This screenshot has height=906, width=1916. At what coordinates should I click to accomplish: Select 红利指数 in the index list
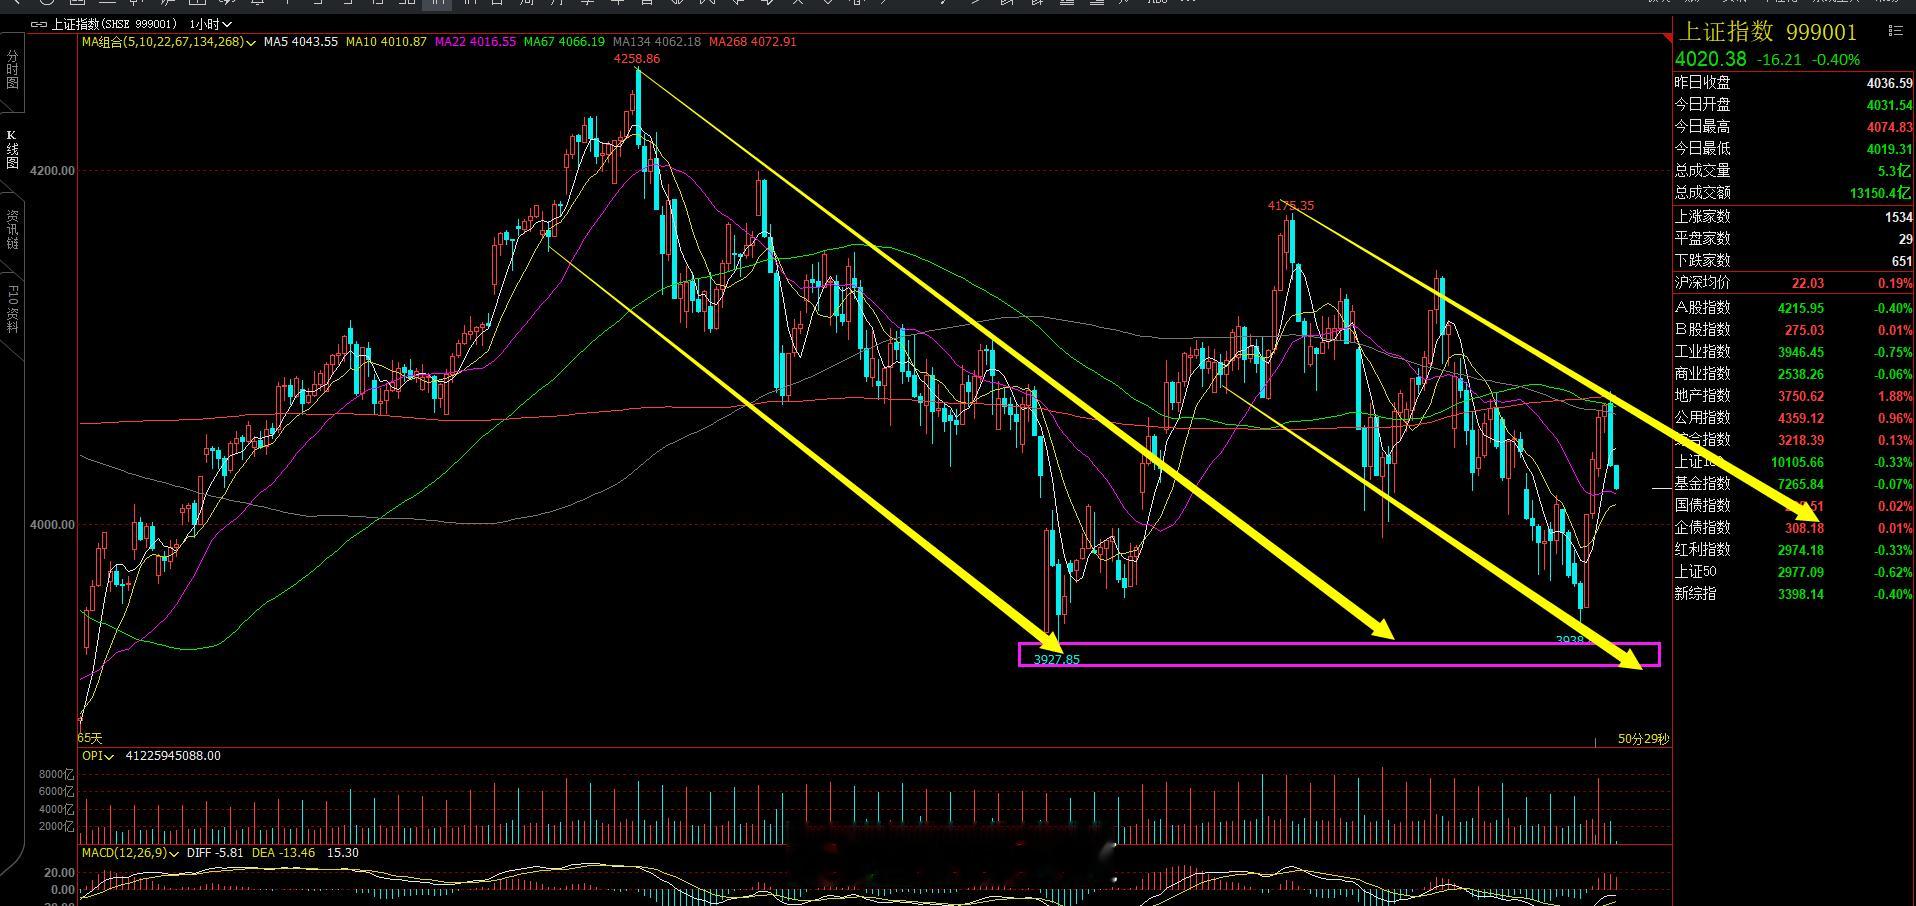1794,550
